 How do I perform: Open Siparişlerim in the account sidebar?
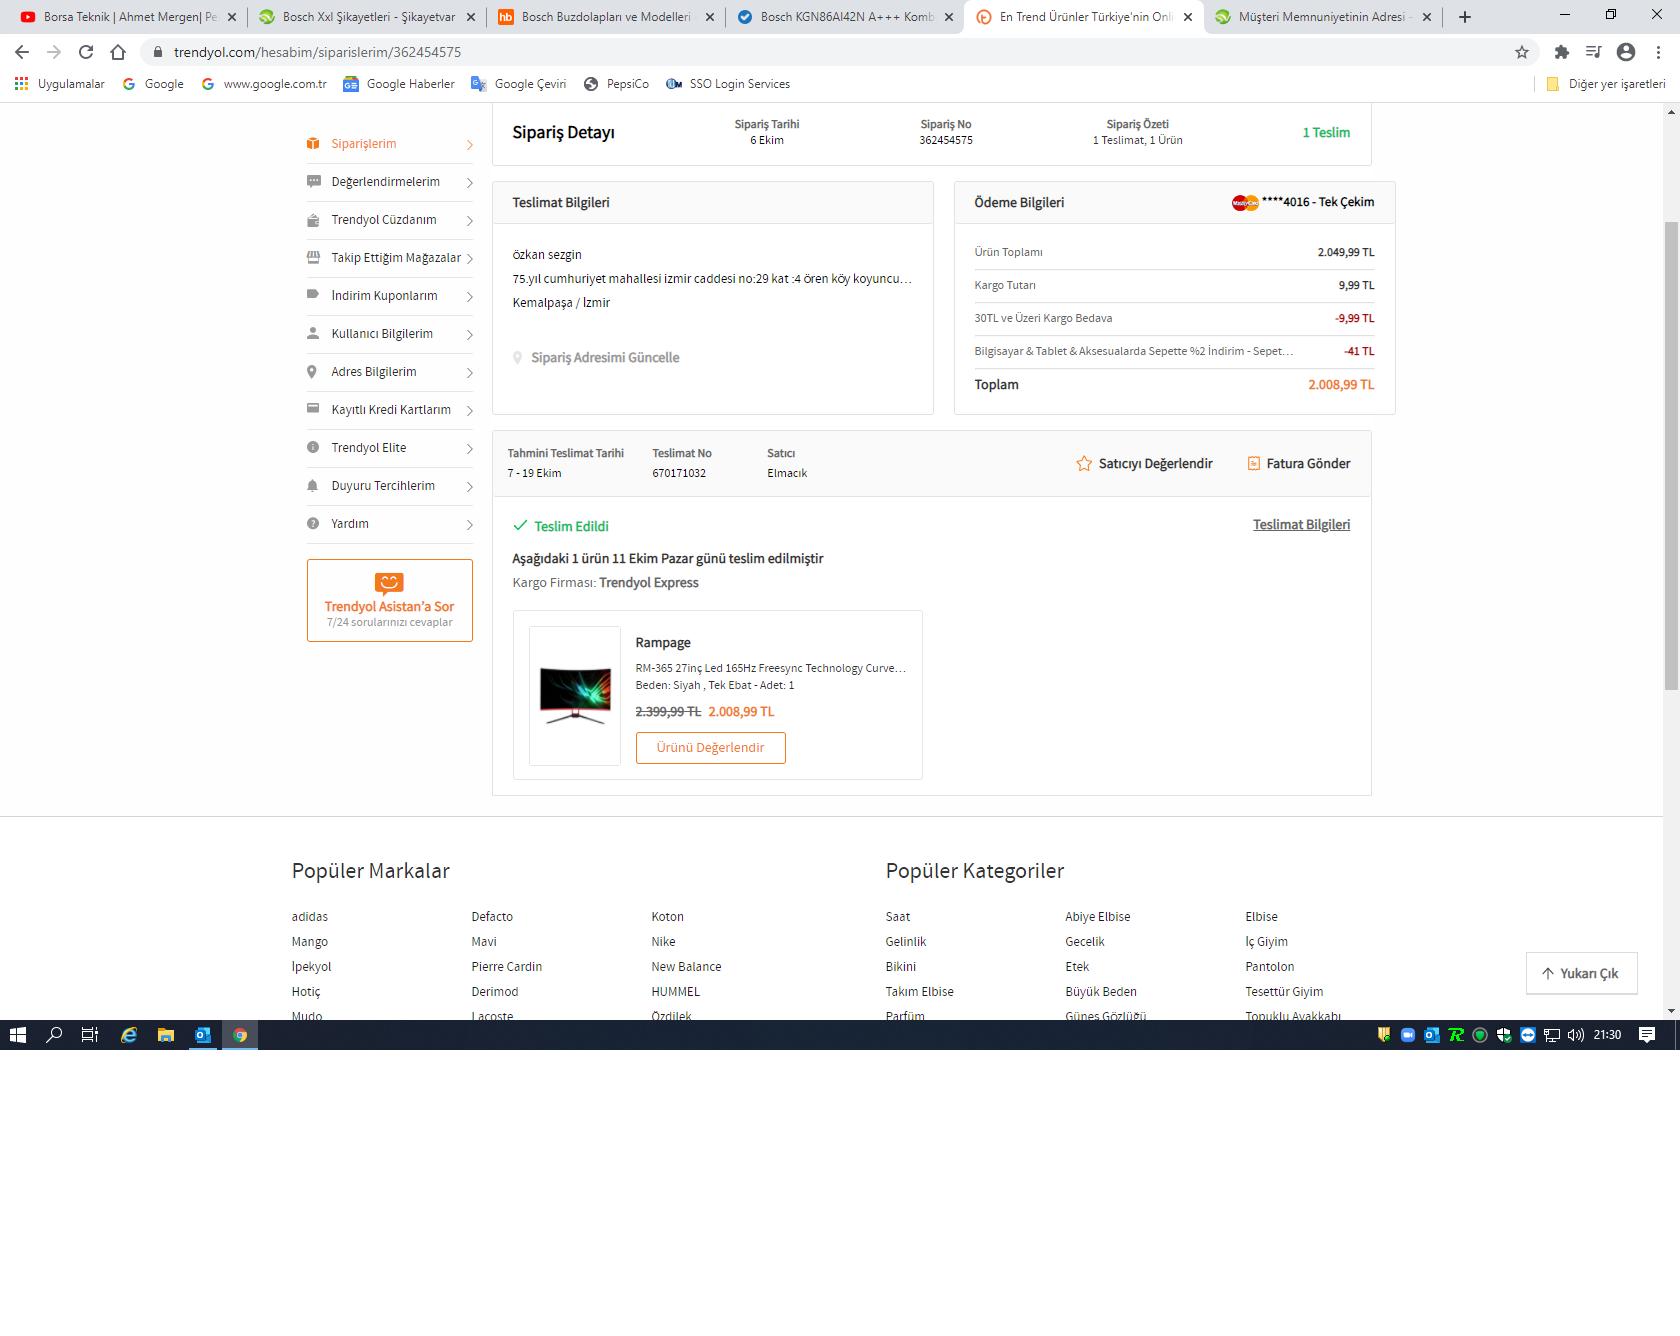pyautogui.click(x=390, y=144)
